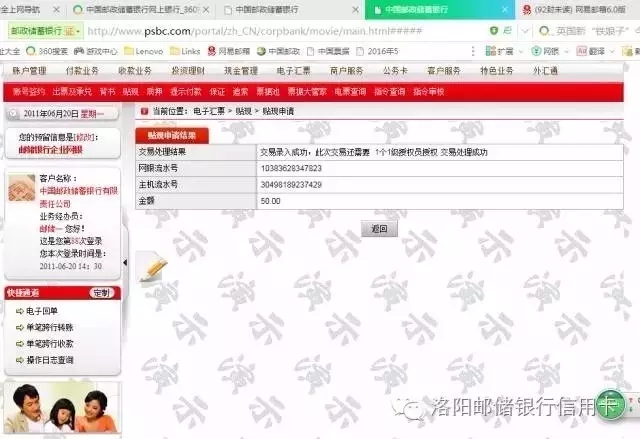
Task: Click the 定制 button in 快捷通道
Action: tap(102, 293)
